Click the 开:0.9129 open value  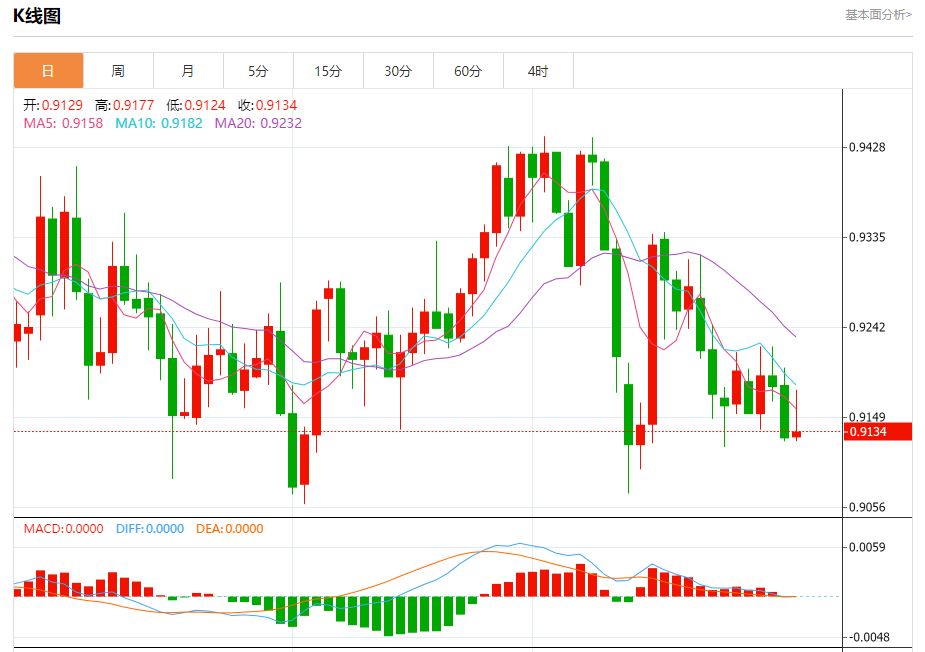click(x=53, y=105)
